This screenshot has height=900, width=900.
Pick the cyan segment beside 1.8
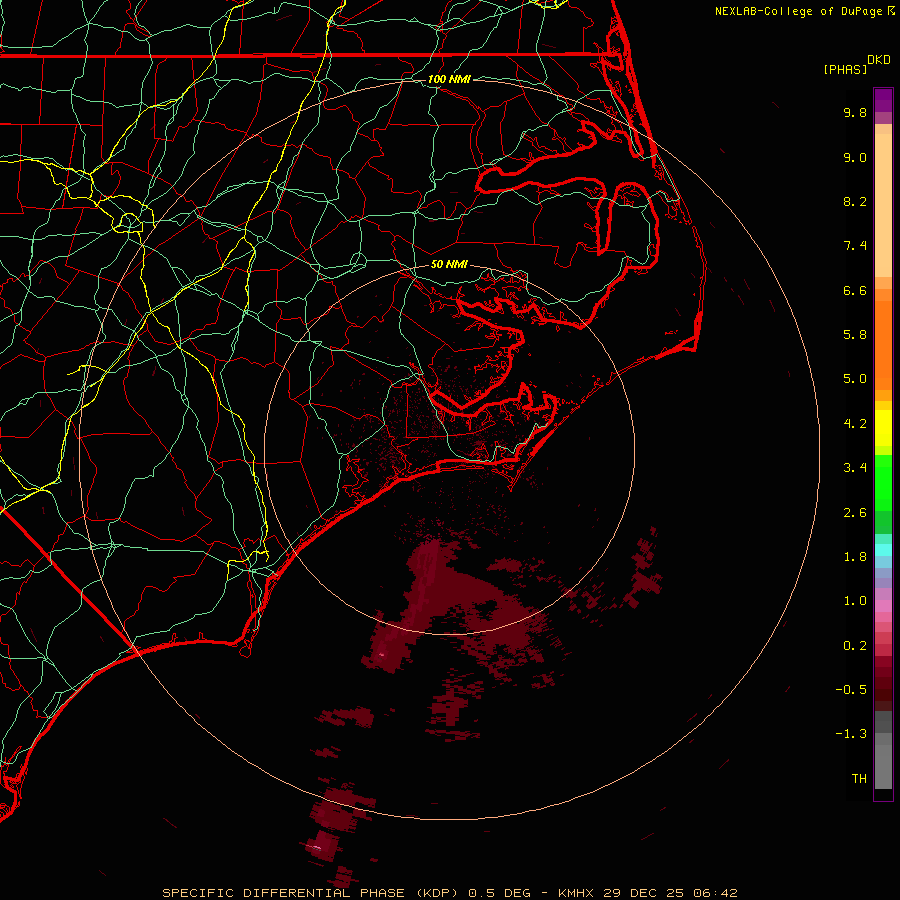(883, 550)
